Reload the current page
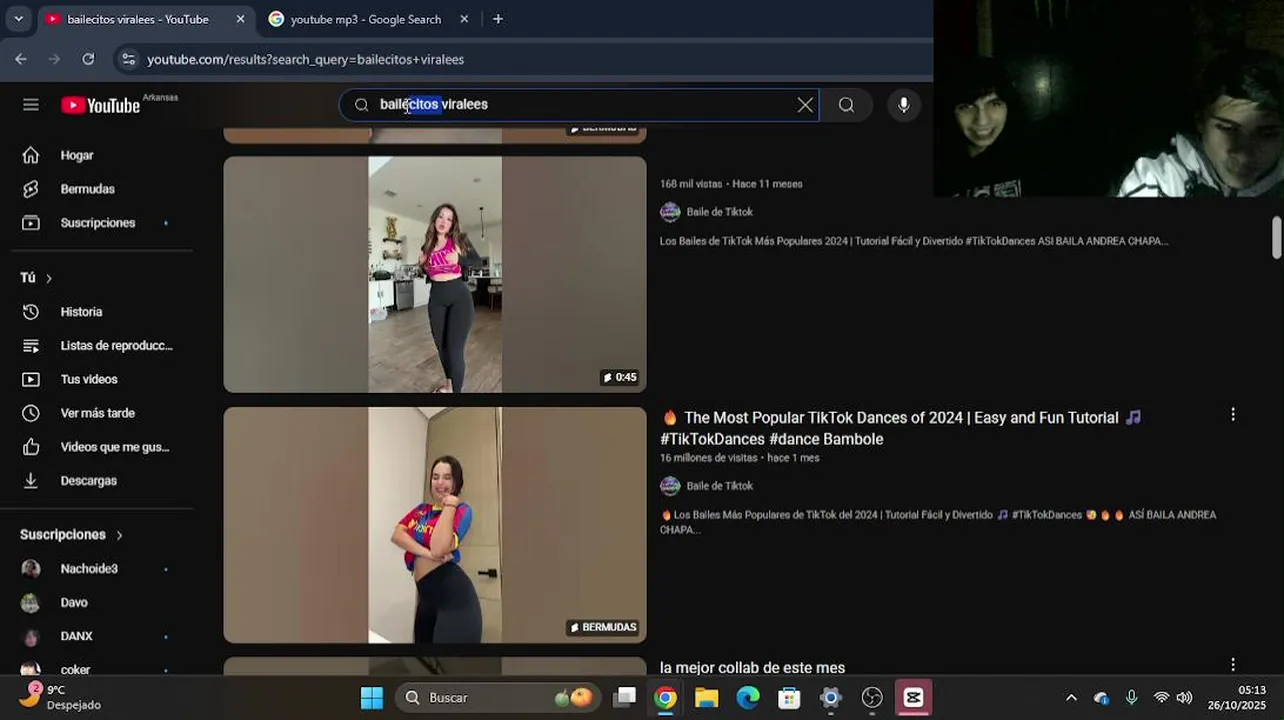This screenshot has width=1284, height=720. [x=88, y=59]
